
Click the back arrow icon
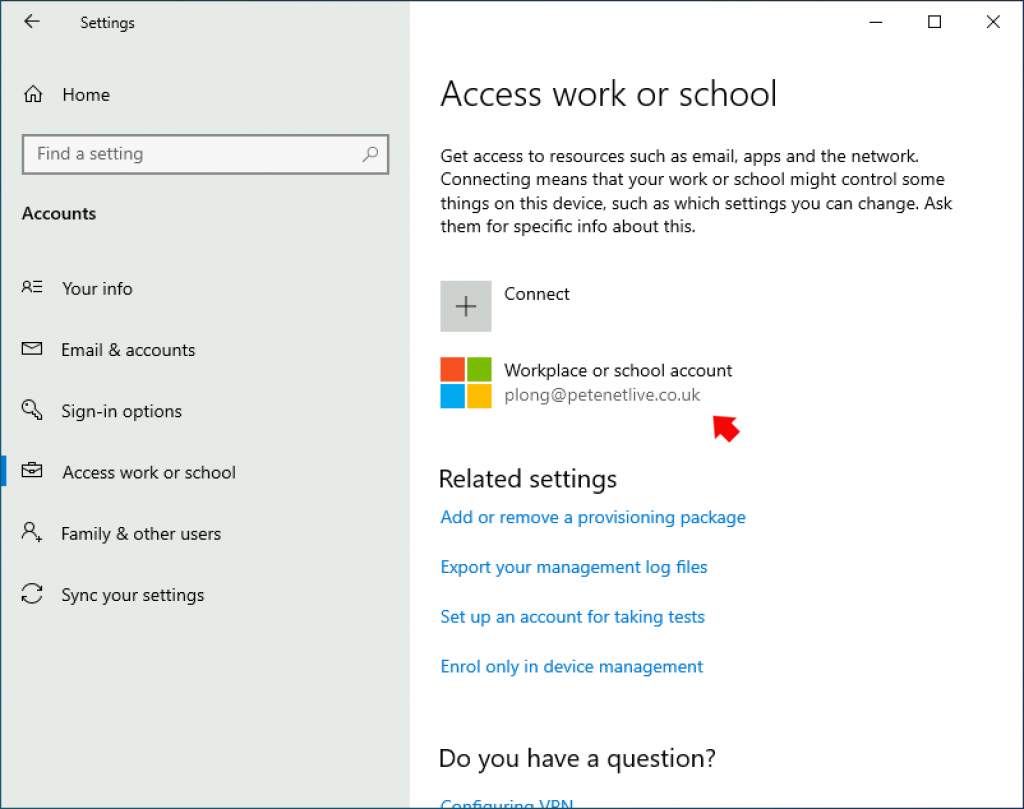click(32, 22)
